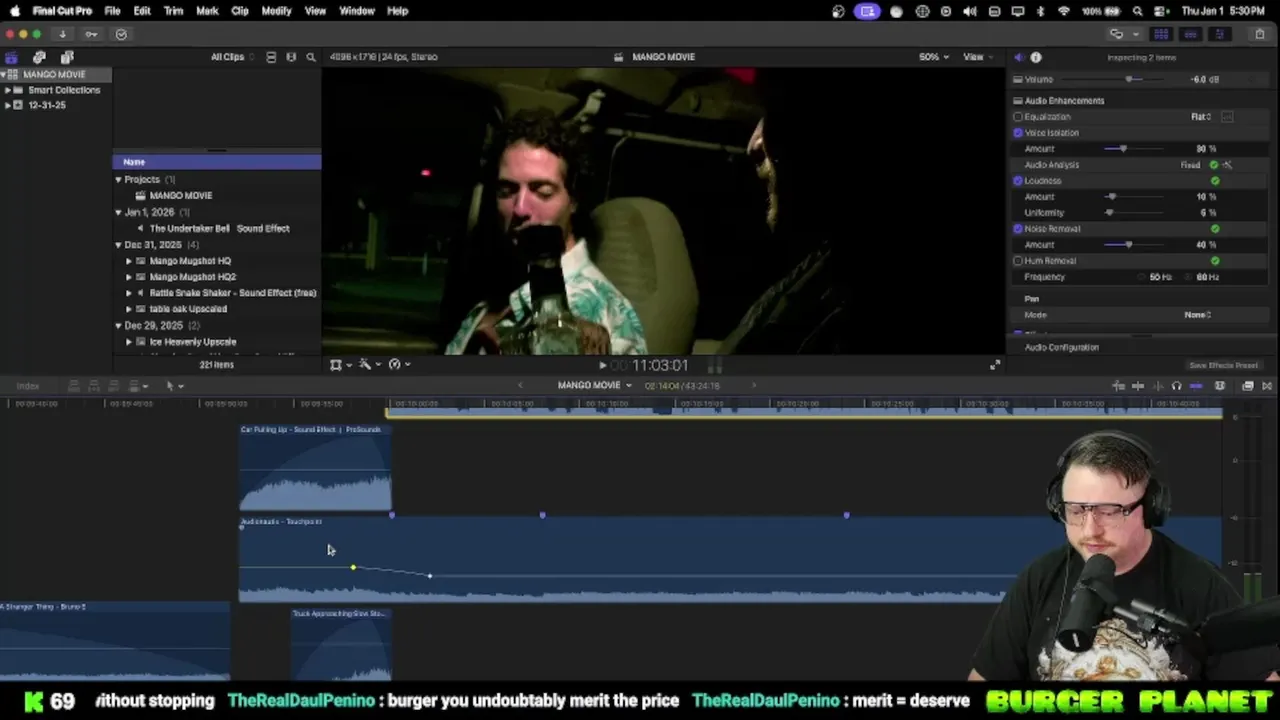Select Car Pulling Up sound effect clip
Viewport: 1280px width, 720px height.
[x=315, y=469]
